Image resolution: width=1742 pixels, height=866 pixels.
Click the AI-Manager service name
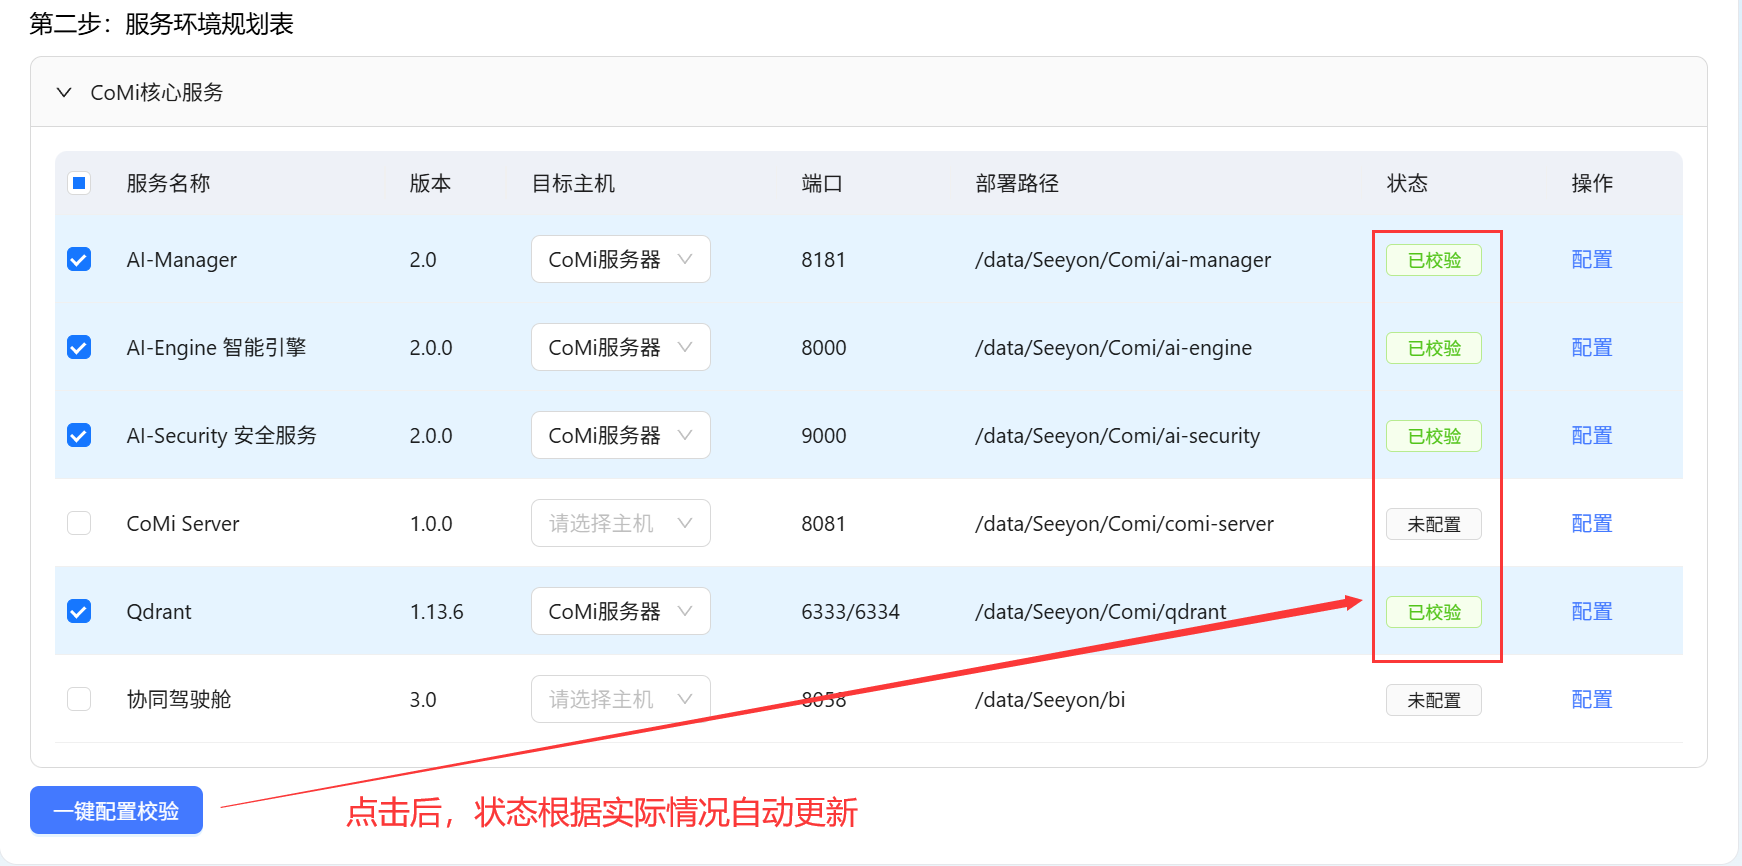(x=182, y=260)
